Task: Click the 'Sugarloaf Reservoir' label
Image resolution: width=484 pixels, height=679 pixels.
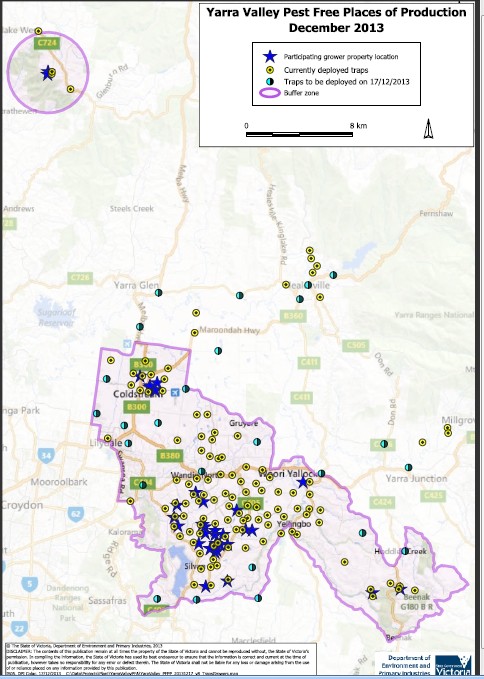Action: click(56, 317)
